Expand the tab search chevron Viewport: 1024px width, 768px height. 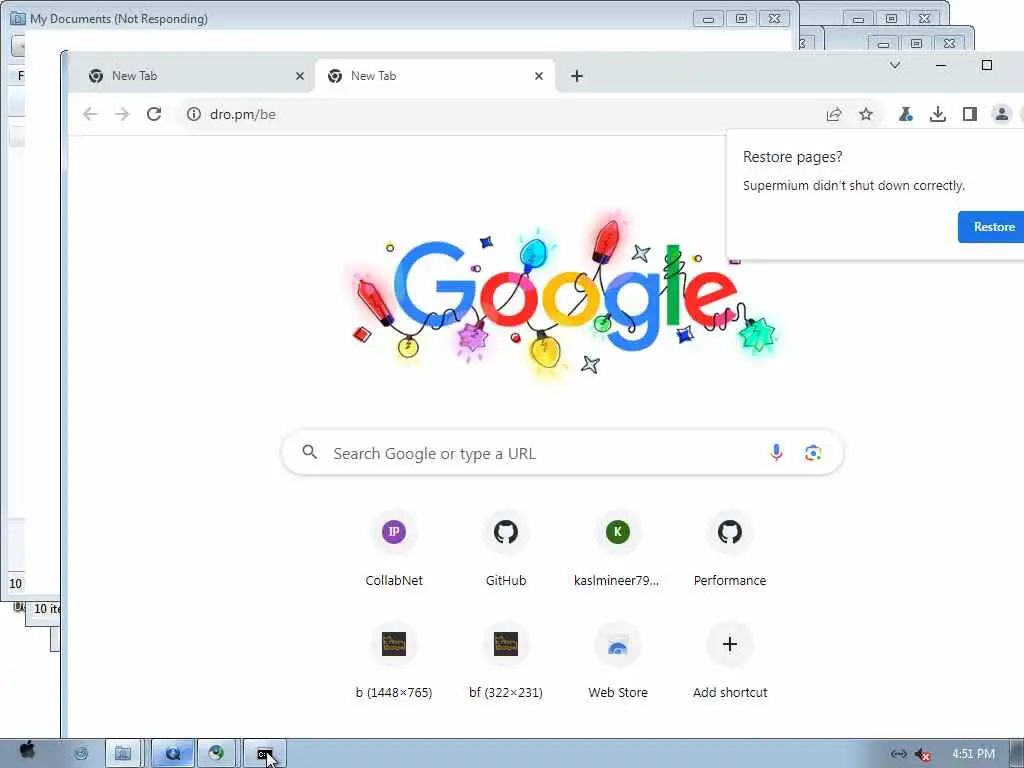pyautogui.click(x=895, y=65)
